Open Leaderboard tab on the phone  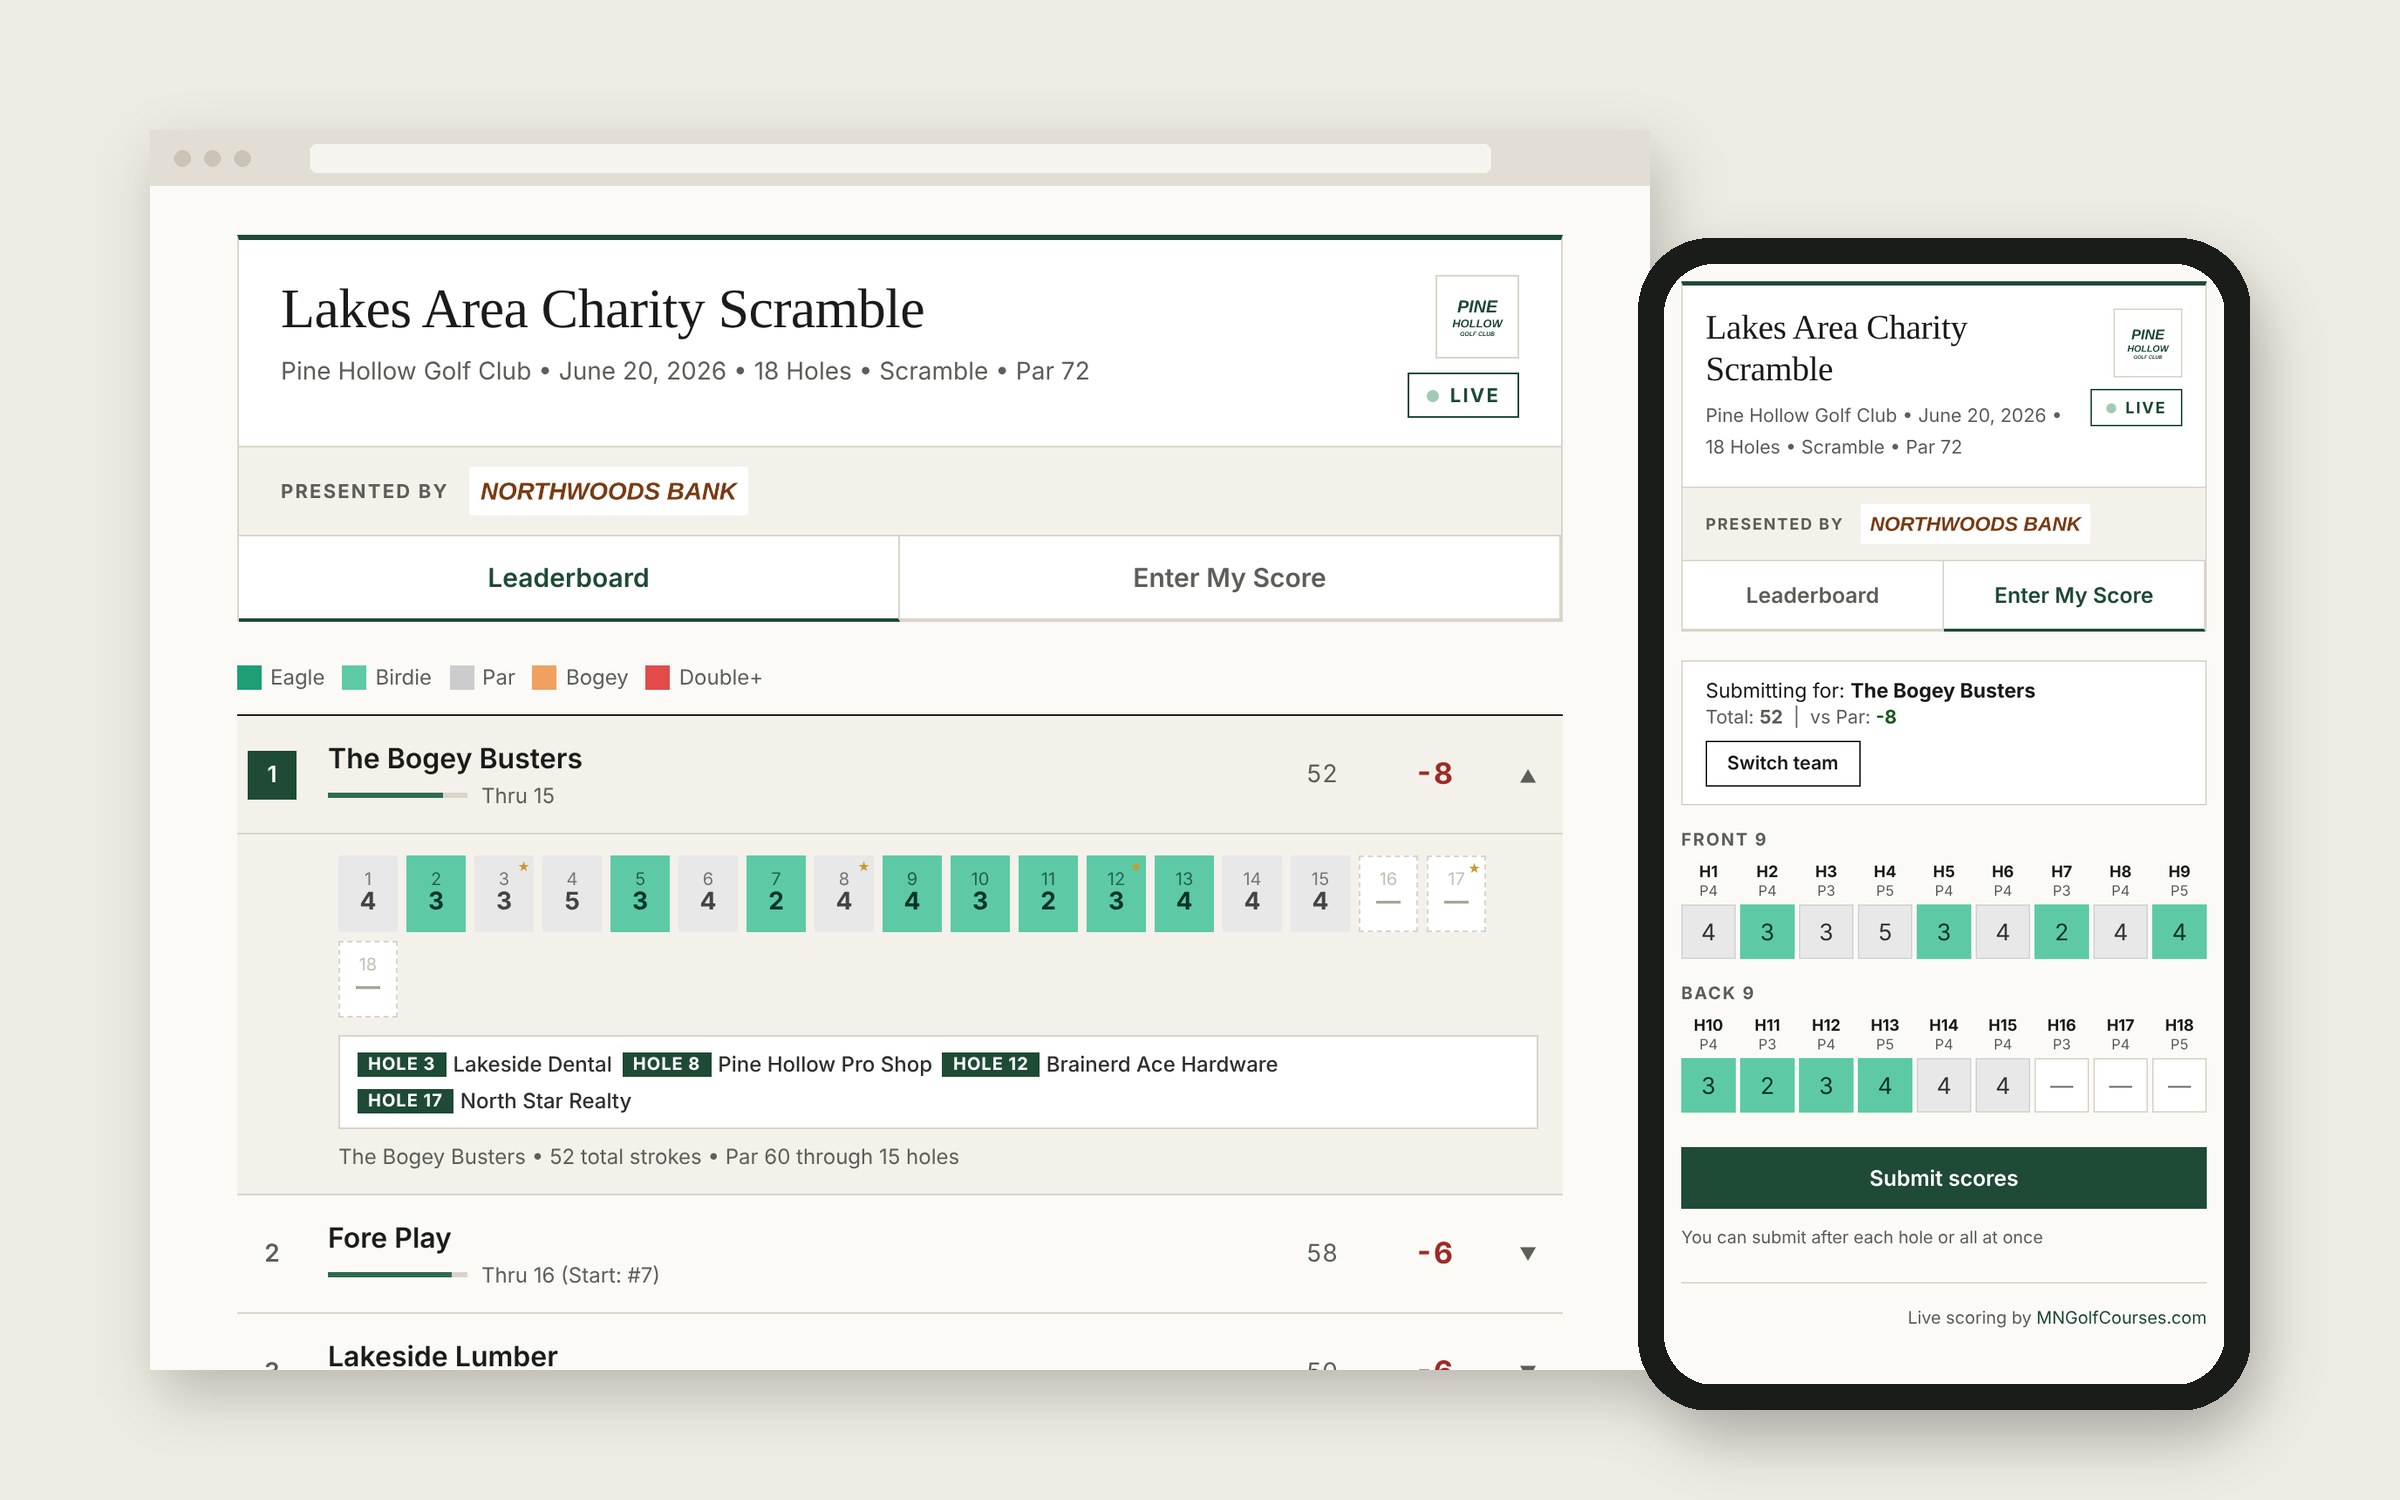[1812, 595]
